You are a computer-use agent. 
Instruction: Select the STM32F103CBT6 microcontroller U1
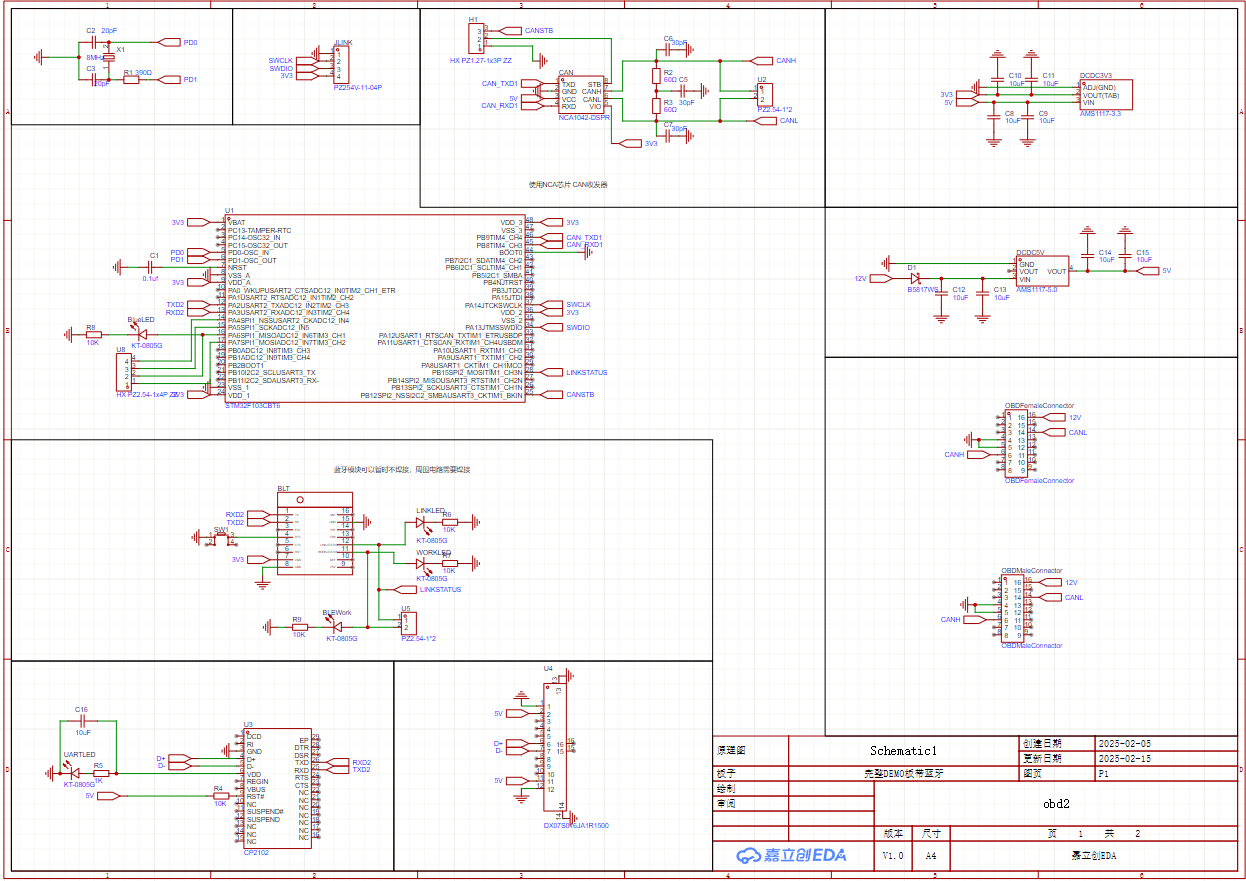pos(375,308)
